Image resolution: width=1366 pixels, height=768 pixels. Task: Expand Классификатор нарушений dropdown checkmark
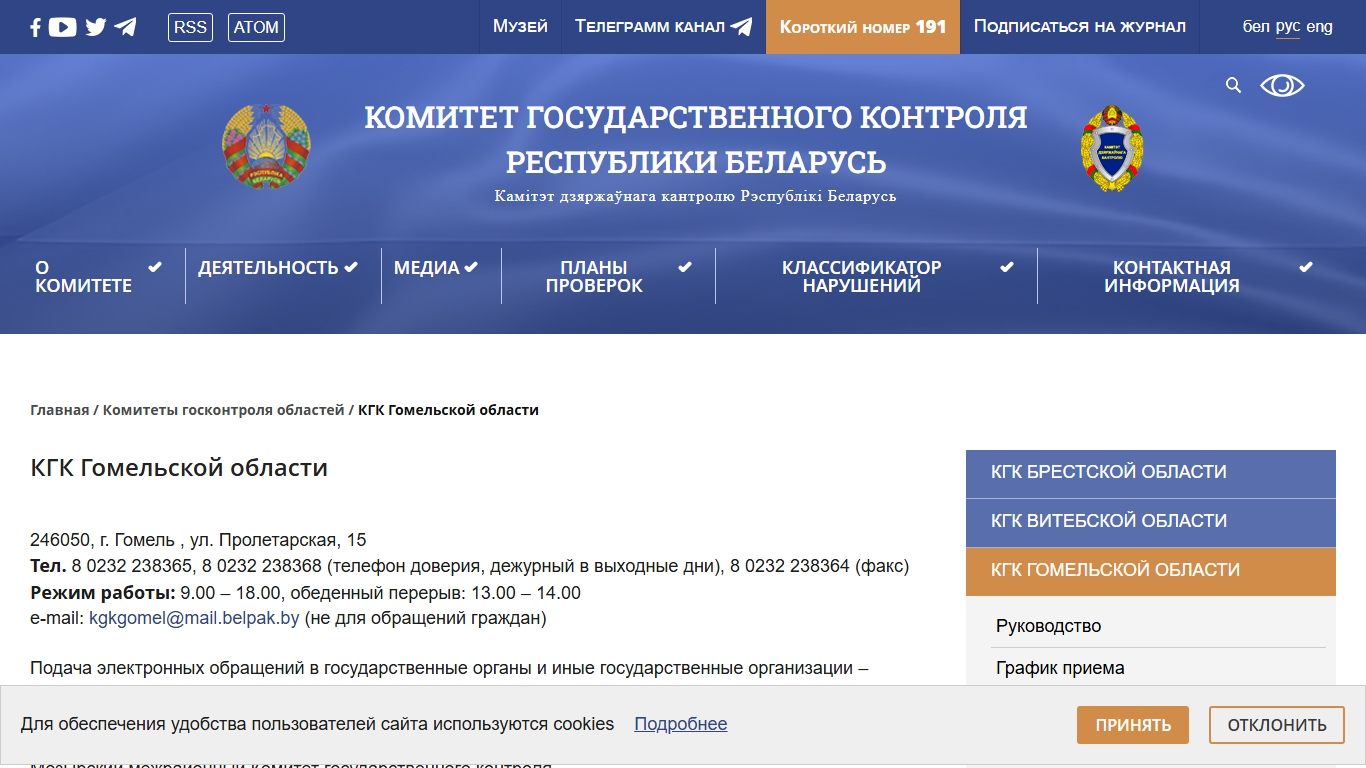[x=1007, y=267]
